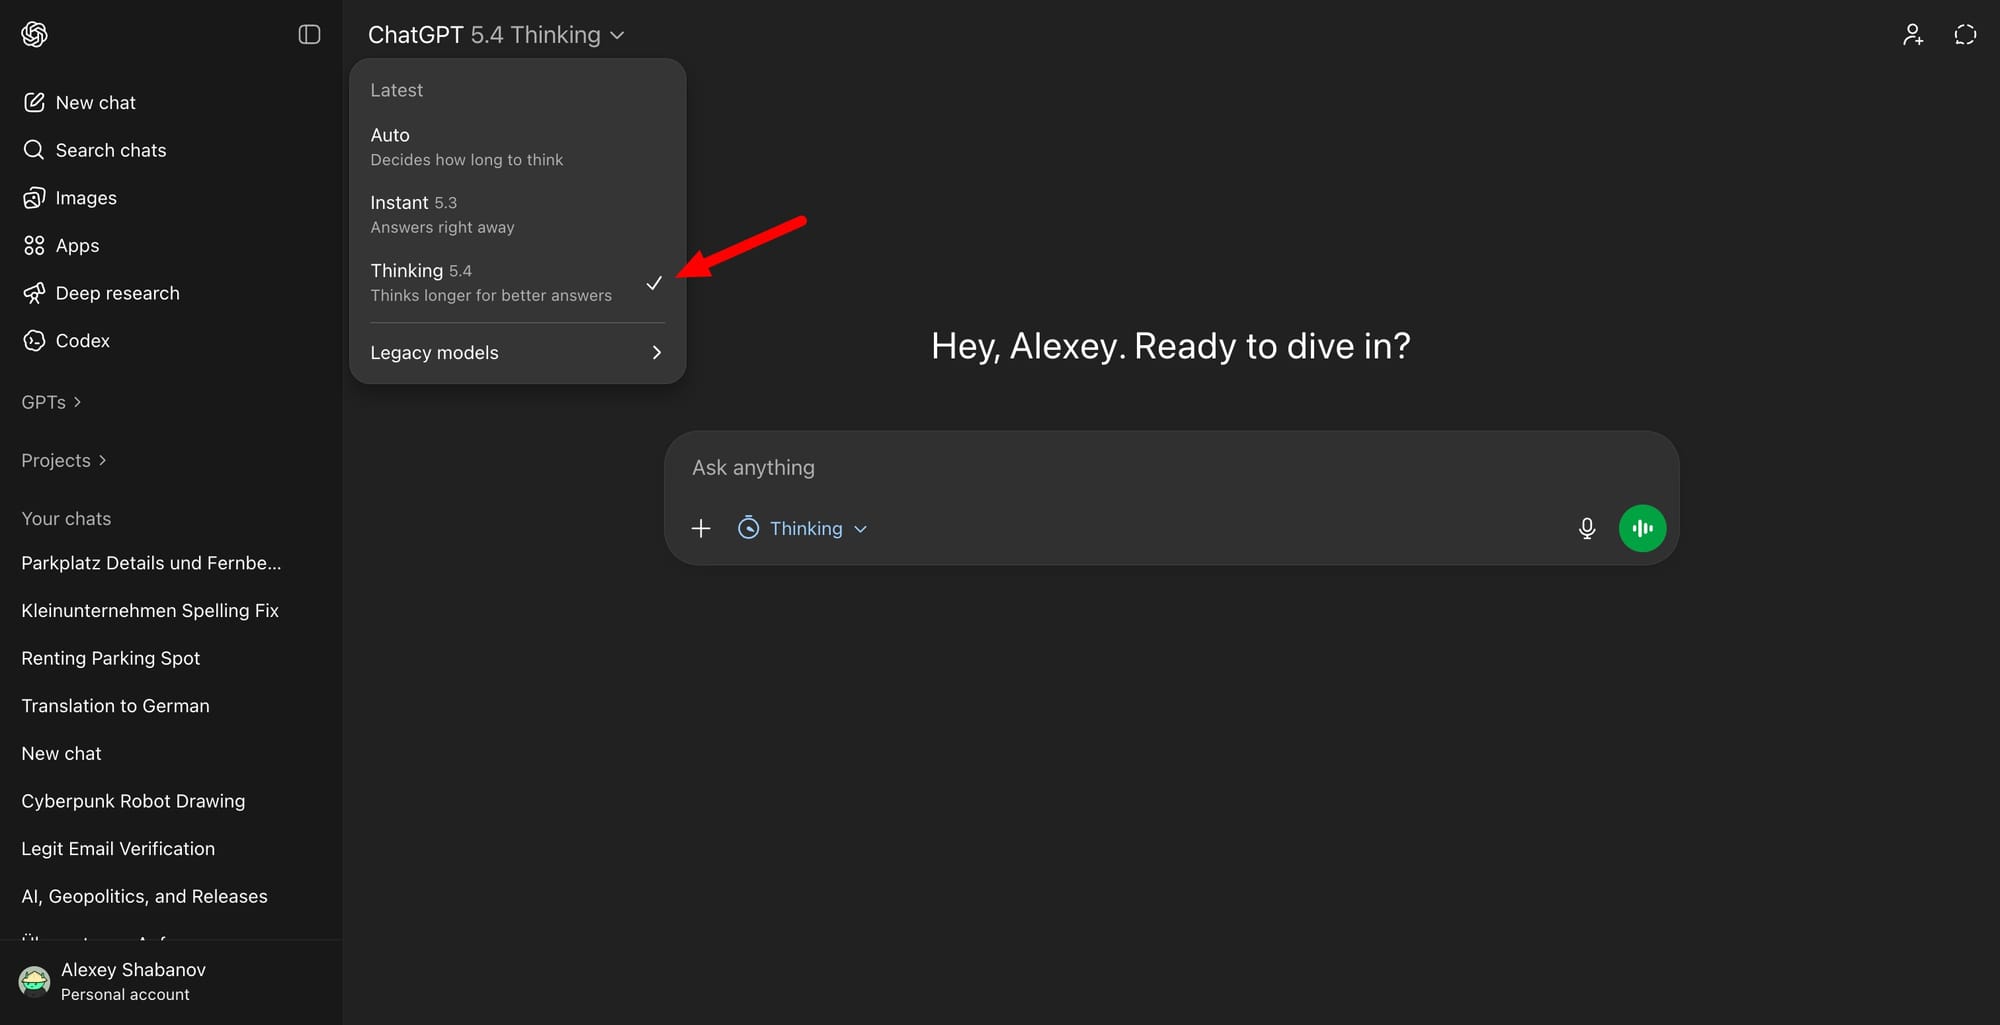
Task: Start voice mode with the green button
Action: tap(1642, 528)
